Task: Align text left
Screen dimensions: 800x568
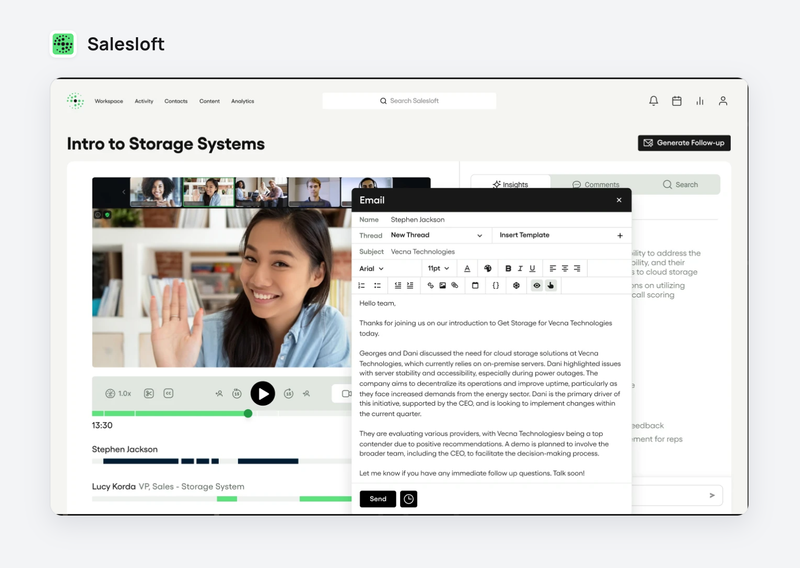Action: click(553, 268)
